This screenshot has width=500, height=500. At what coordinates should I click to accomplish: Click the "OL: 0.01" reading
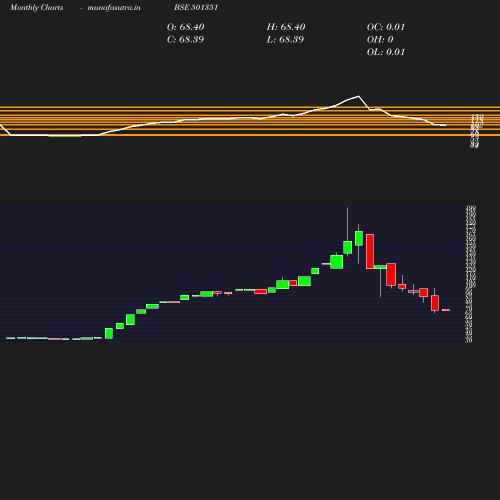[x=386, y=52]
